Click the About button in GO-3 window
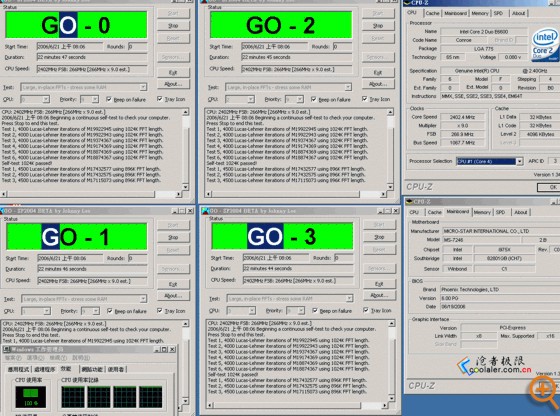The image size is (560, 416). [379, 295]
